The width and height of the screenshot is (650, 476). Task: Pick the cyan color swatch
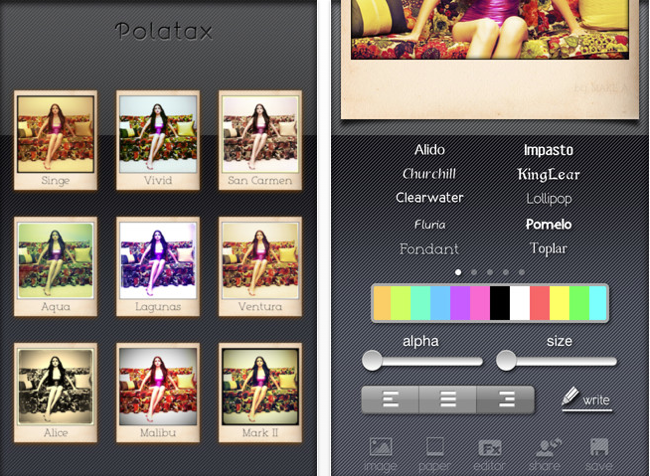pyautogui.click(x=598, y=303)
